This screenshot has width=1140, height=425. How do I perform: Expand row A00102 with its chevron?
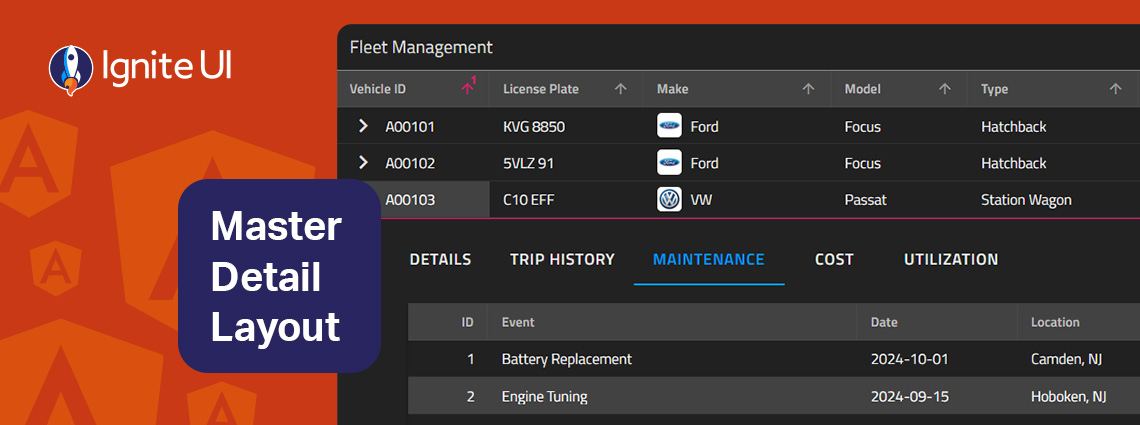point(364,163)
